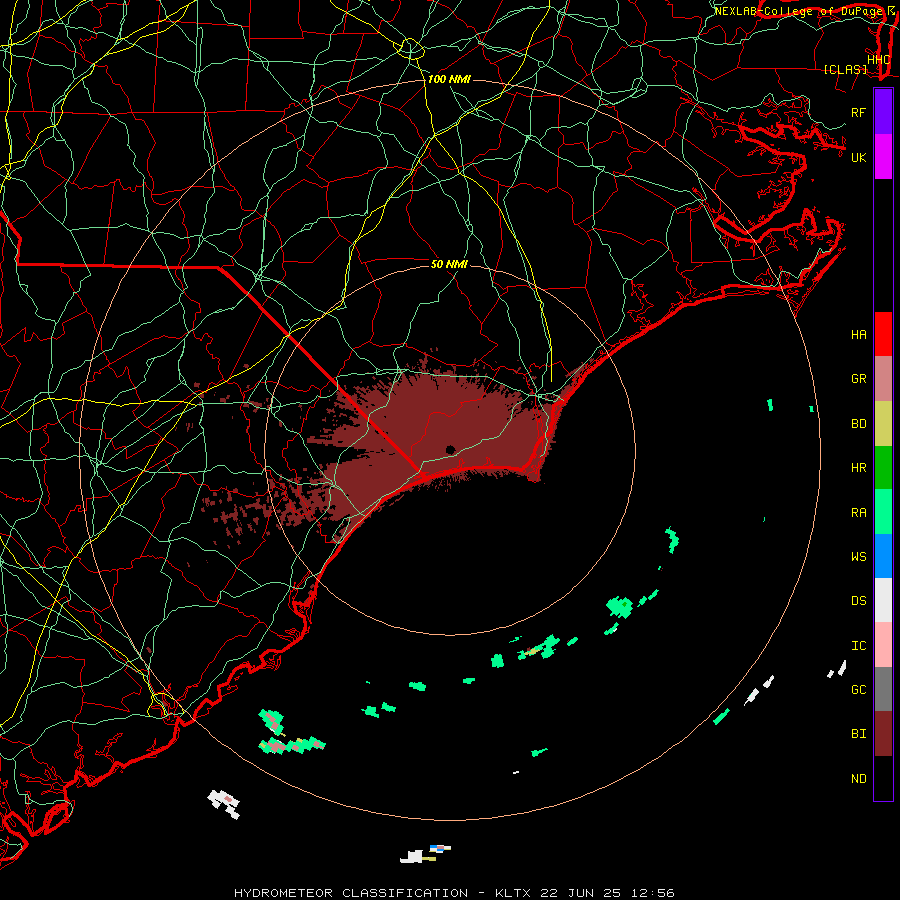Click the "HR" legend label

click(859, 468)
